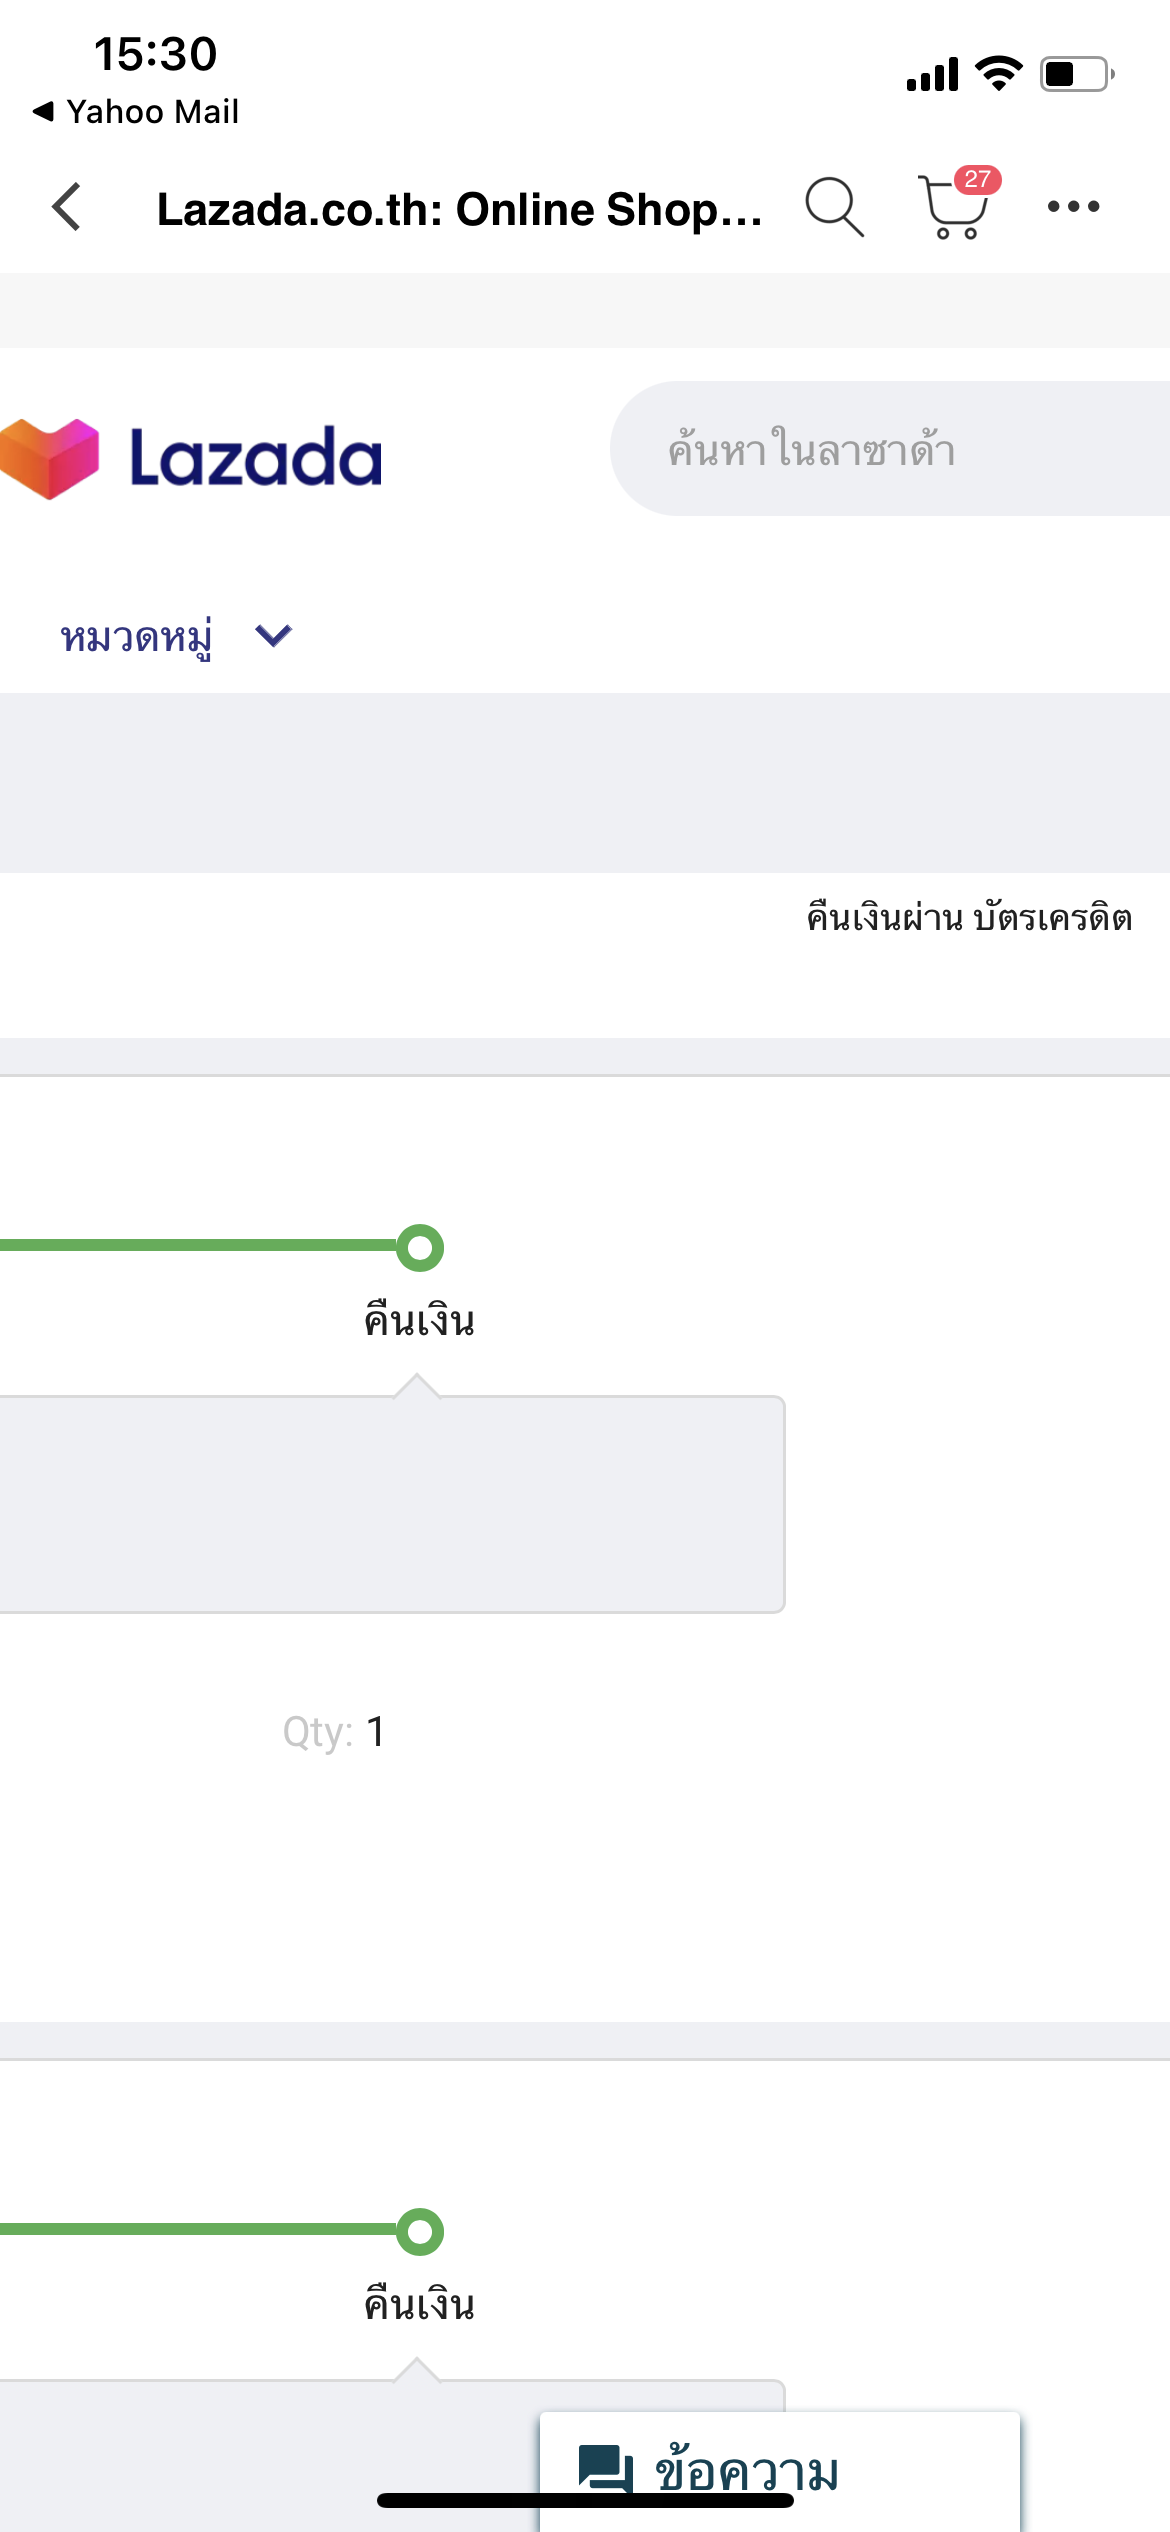1170x2532 pixels.
Task: Tap the red 27 cart badge
Action: 977,180
